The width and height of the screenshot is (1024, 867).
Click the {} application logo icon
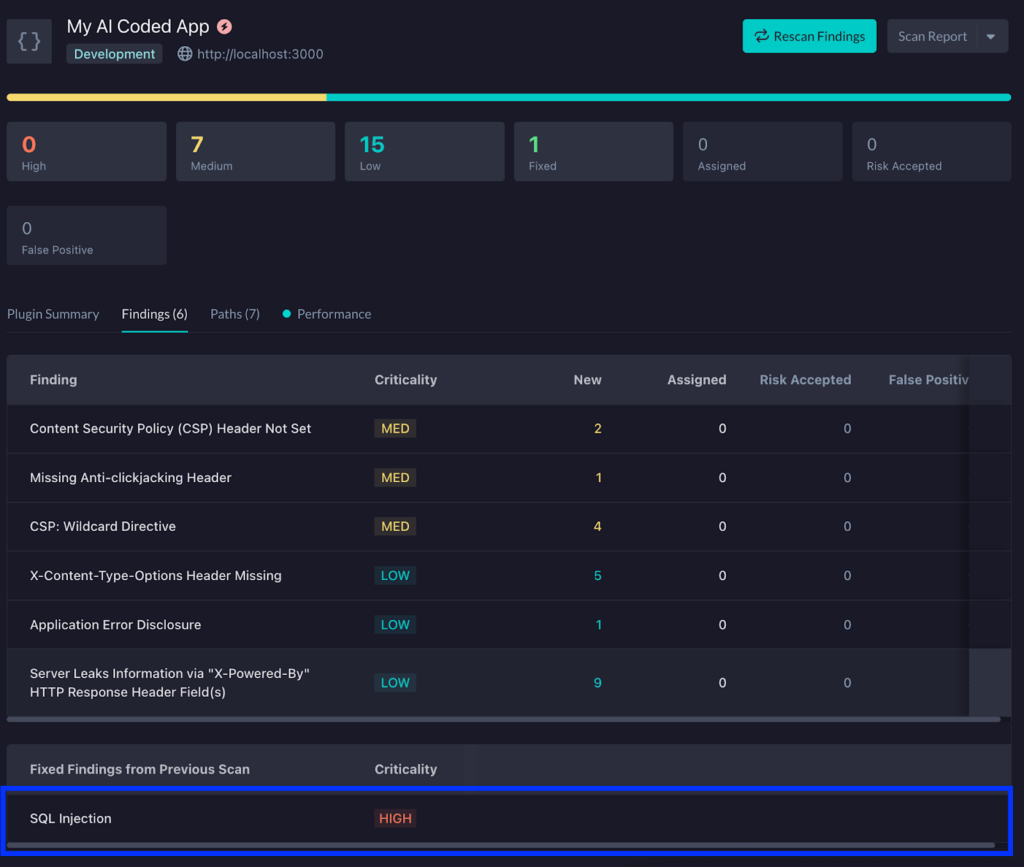[x=28, y=41]
